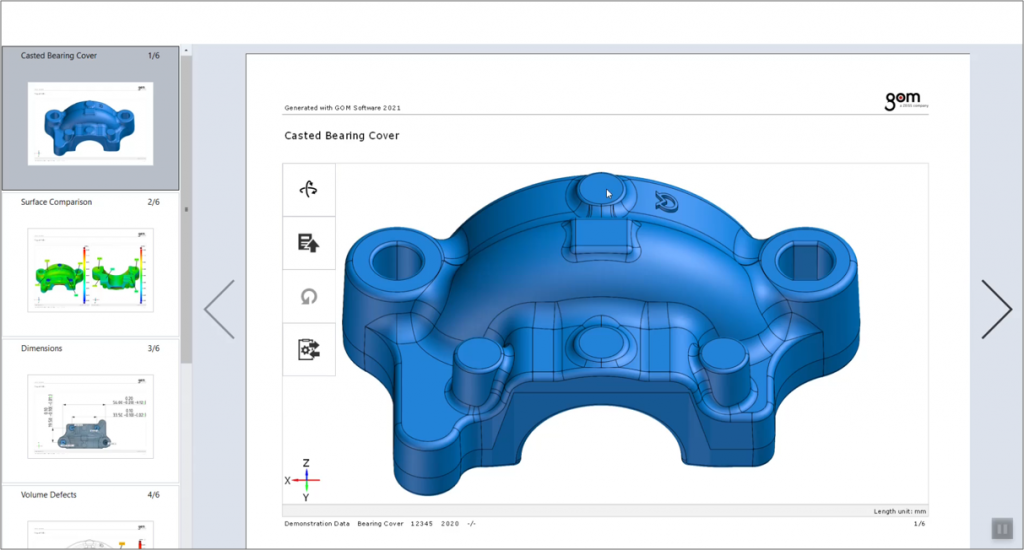This screenshot has height=550, width=1024.
Task: Go to the next report page arrow
Action: point(997,309)
